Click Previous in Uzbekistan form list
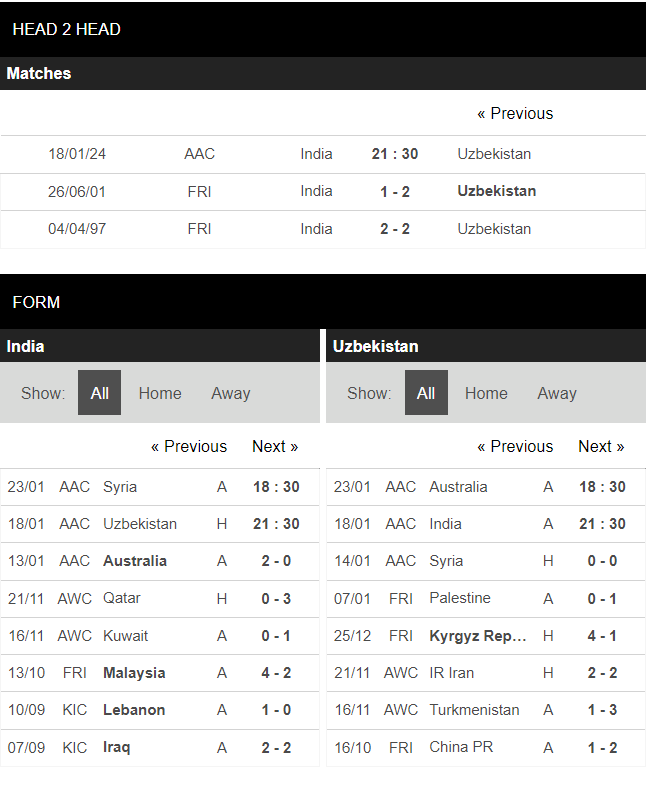Viewport: 650px width, 789px height. tap(515, 447)
